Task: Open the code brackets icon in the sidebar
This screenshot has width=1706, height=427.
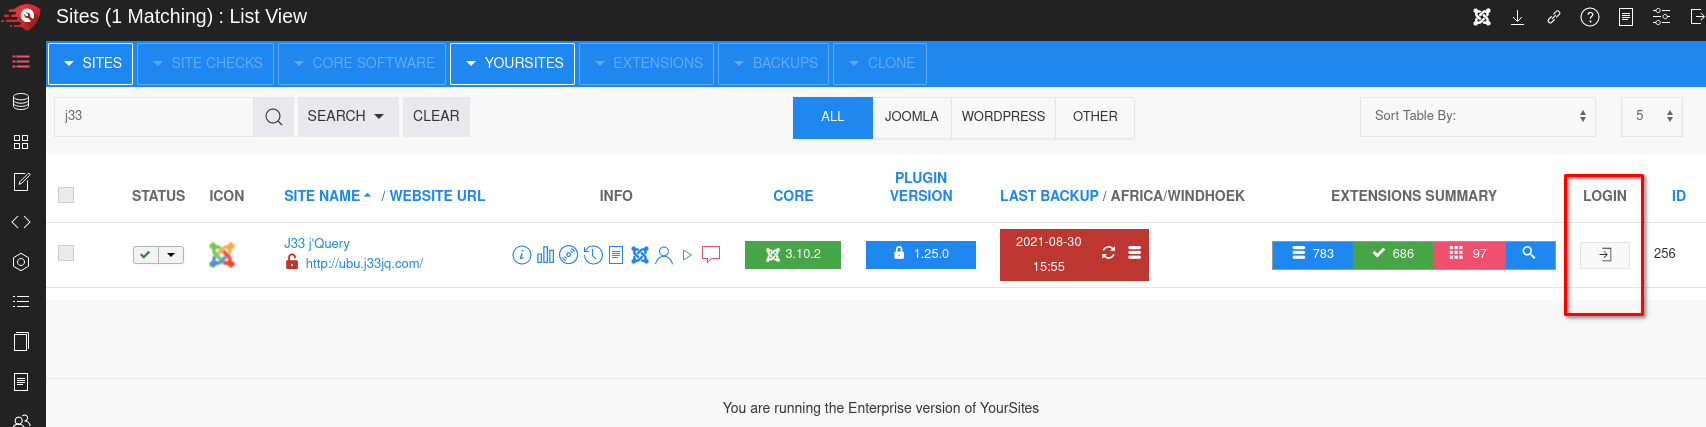Action: pos(21,222)
